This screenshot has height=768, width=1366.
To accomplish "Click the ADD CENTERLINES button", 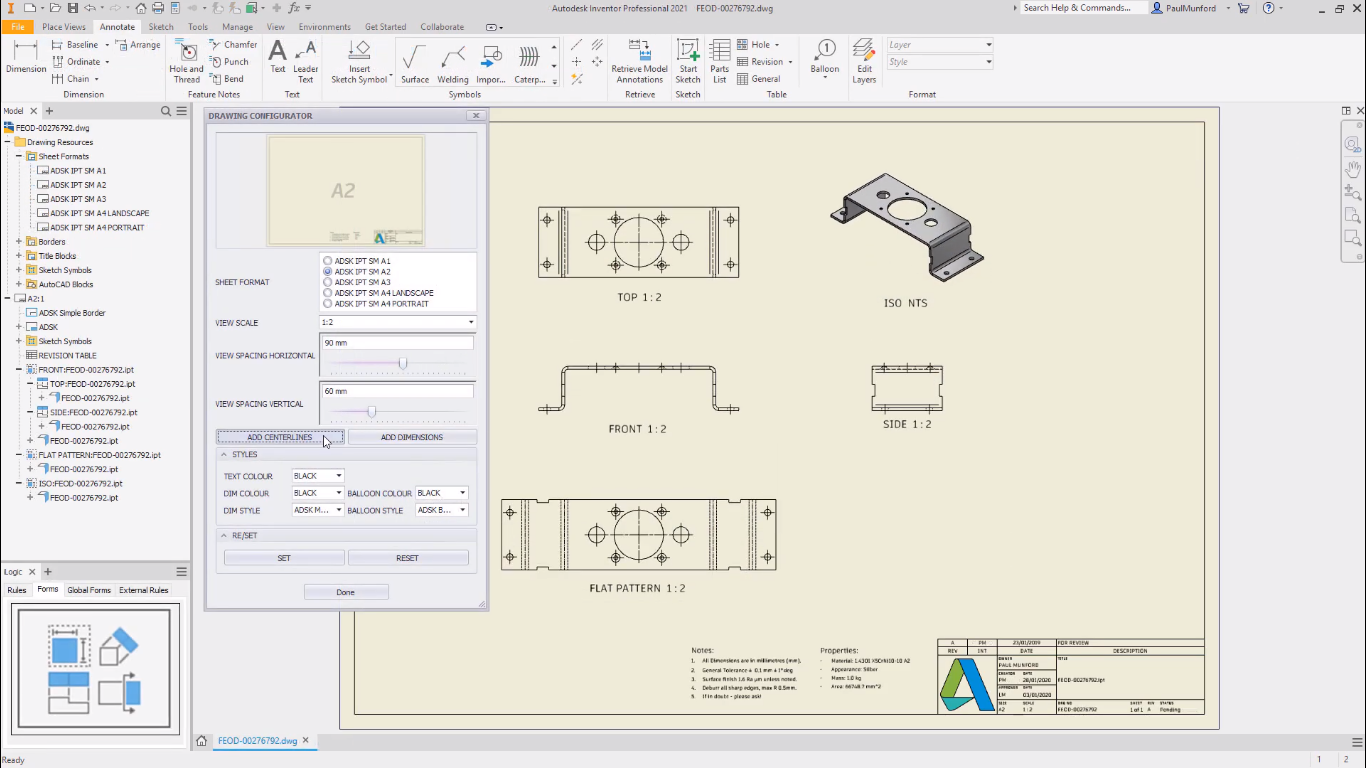I will (280, 437).
